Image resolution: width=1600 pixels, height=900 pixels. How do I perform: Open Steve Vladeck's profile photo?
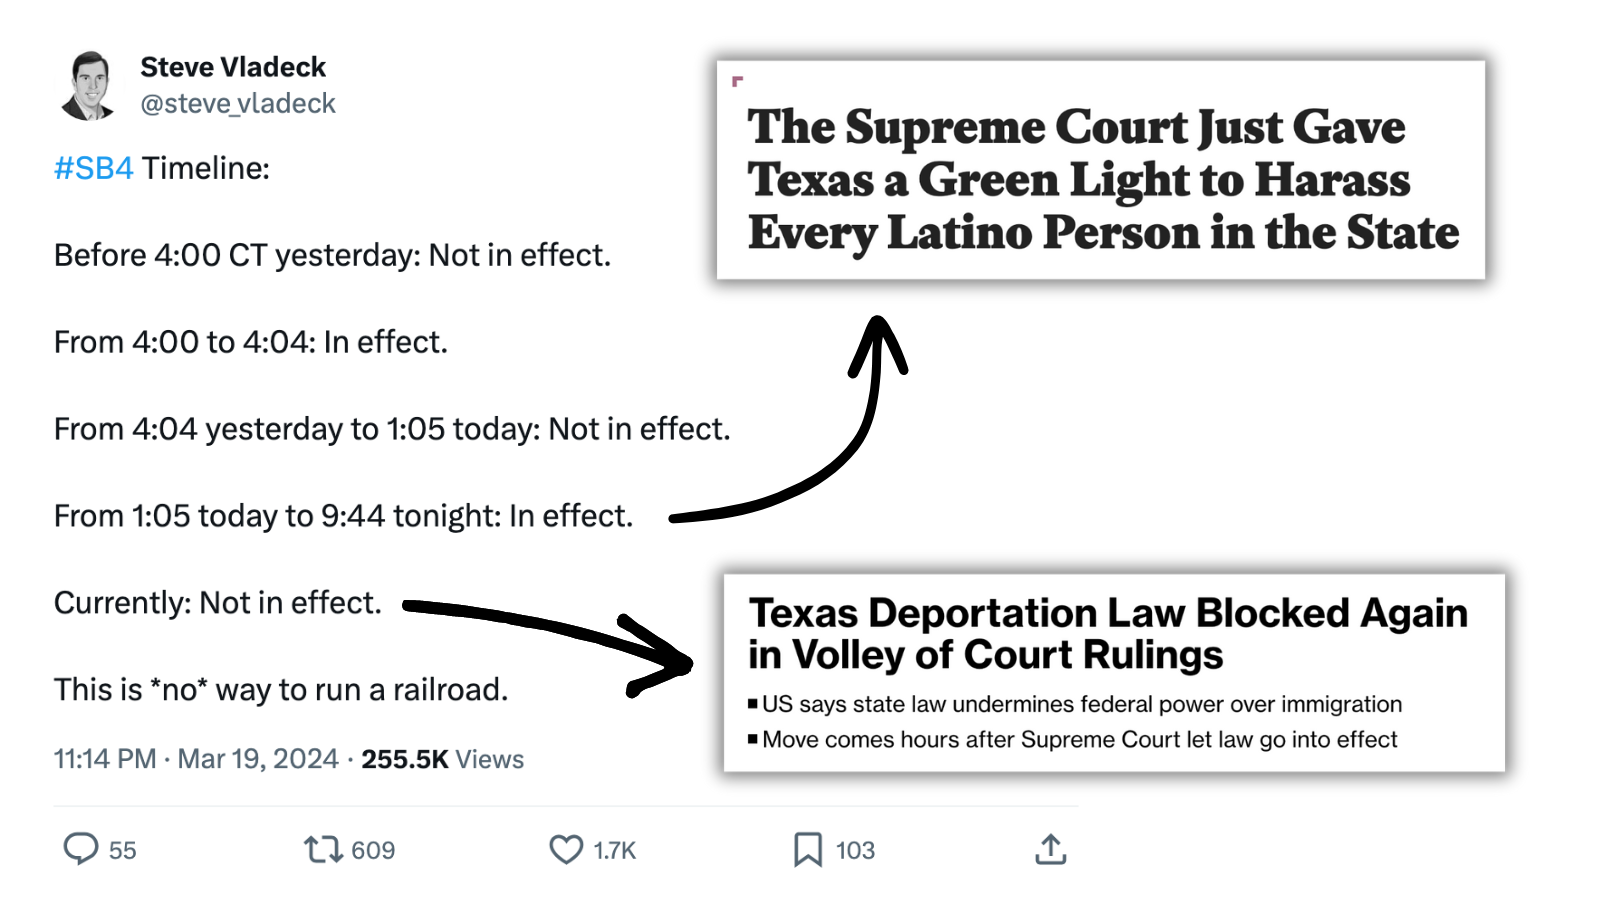[x=90, y=86]
